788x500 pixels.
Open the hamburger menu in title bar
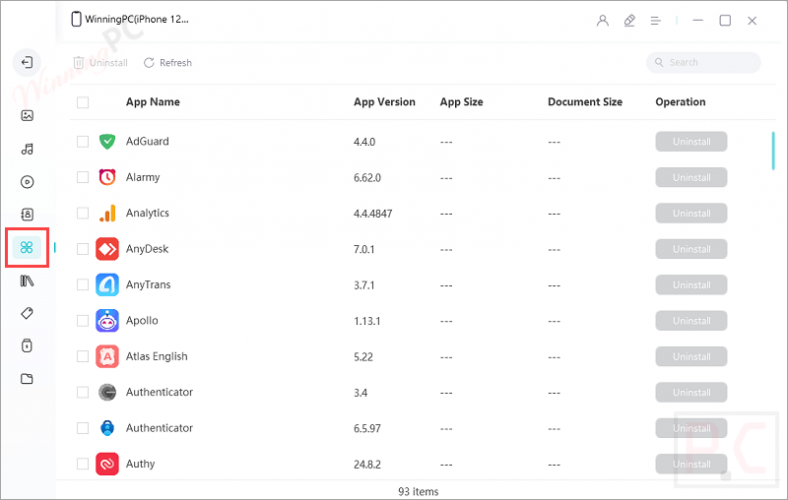coord(656,20)
